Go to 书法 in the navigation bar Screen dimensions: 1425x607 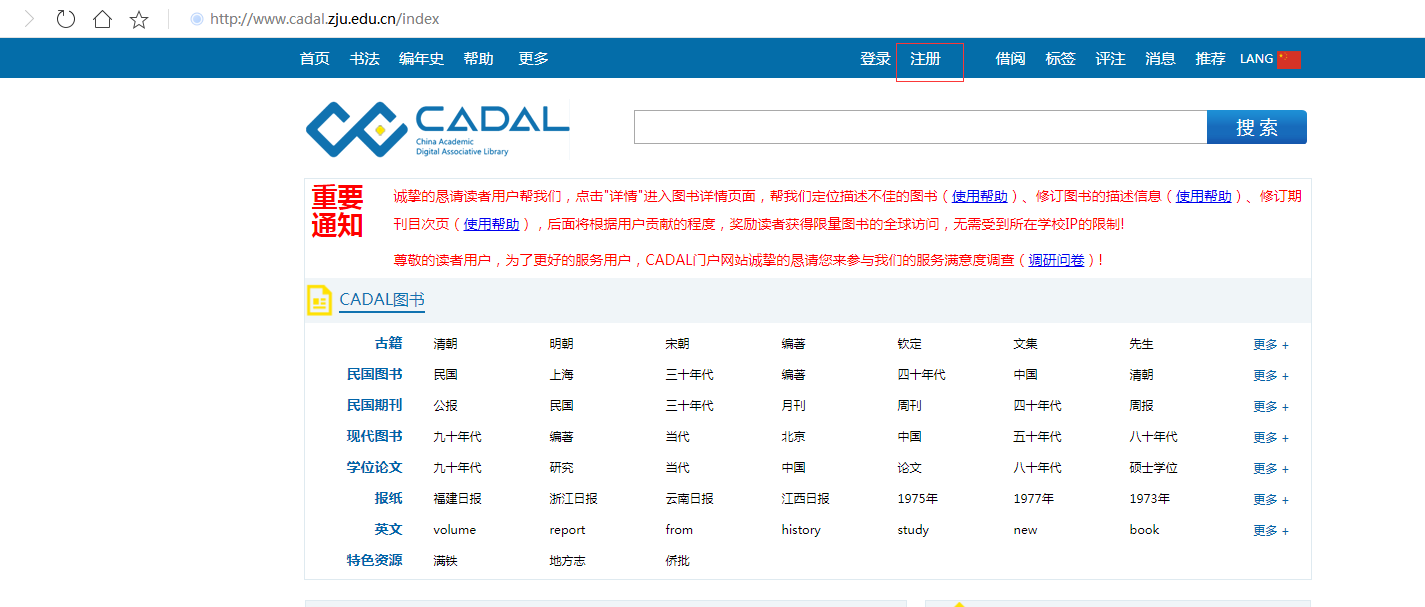coord(364,59)
